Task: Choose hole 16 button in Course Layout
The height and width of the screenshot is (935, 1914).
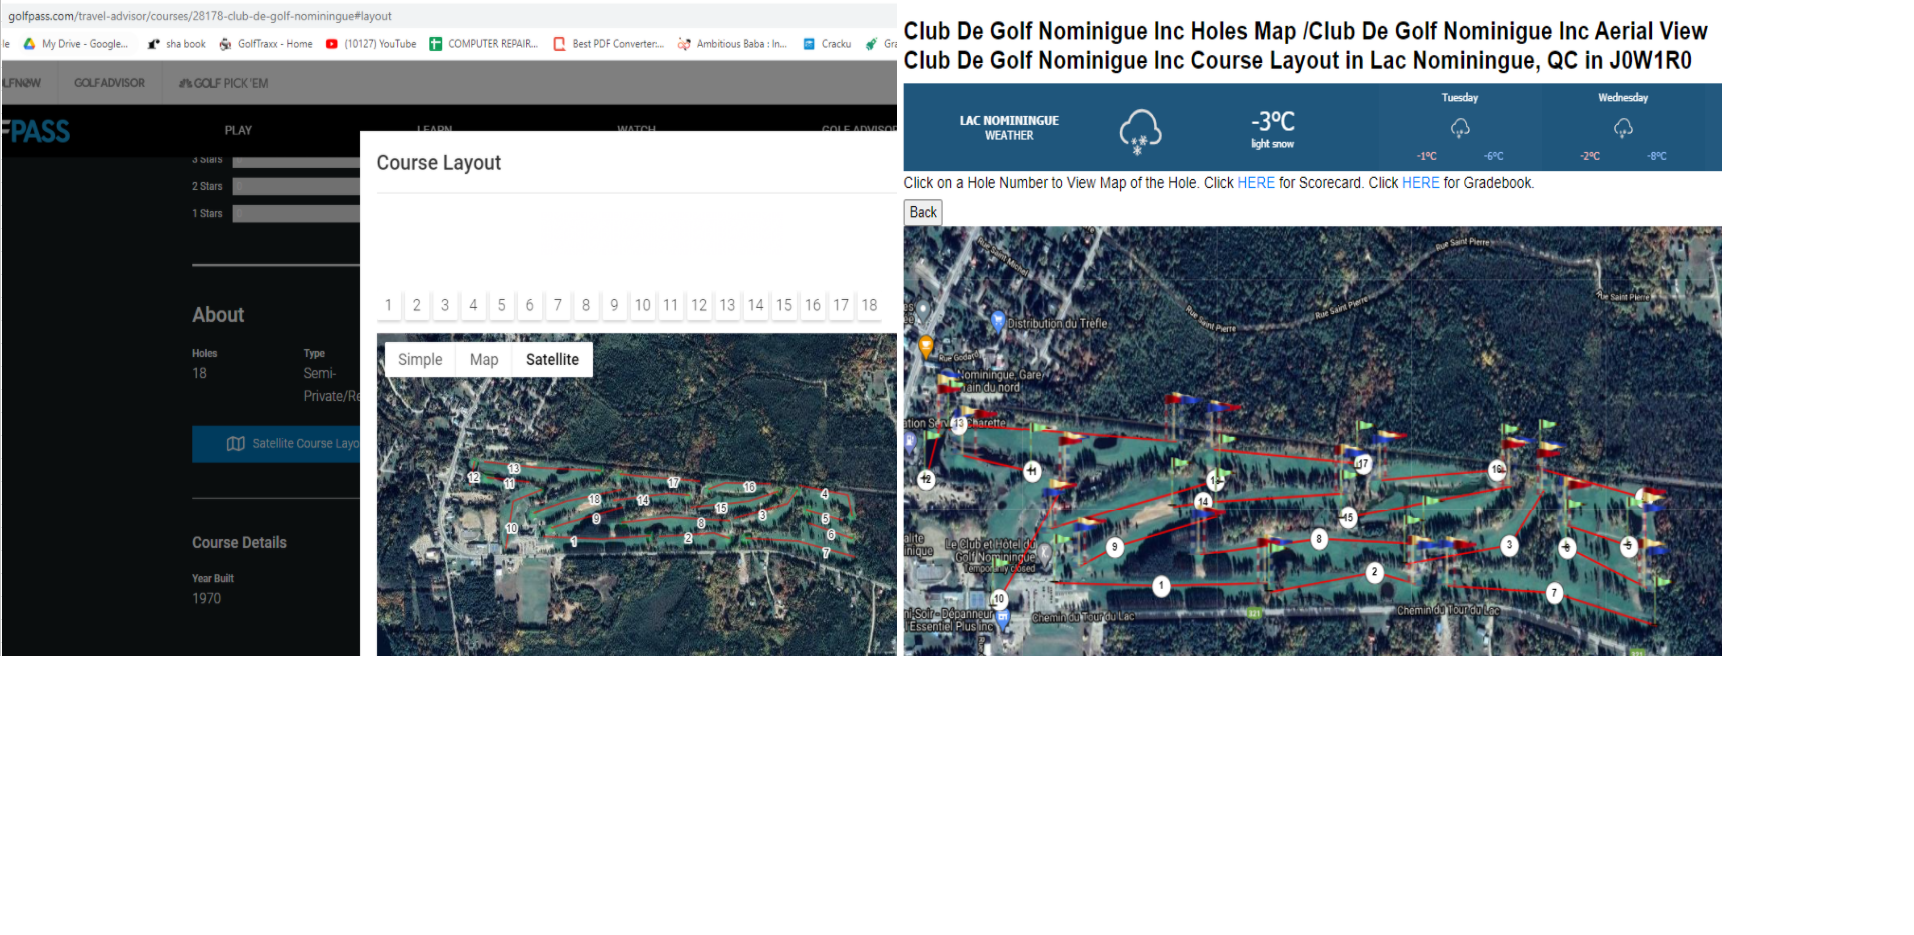Action: pos(813,305)
